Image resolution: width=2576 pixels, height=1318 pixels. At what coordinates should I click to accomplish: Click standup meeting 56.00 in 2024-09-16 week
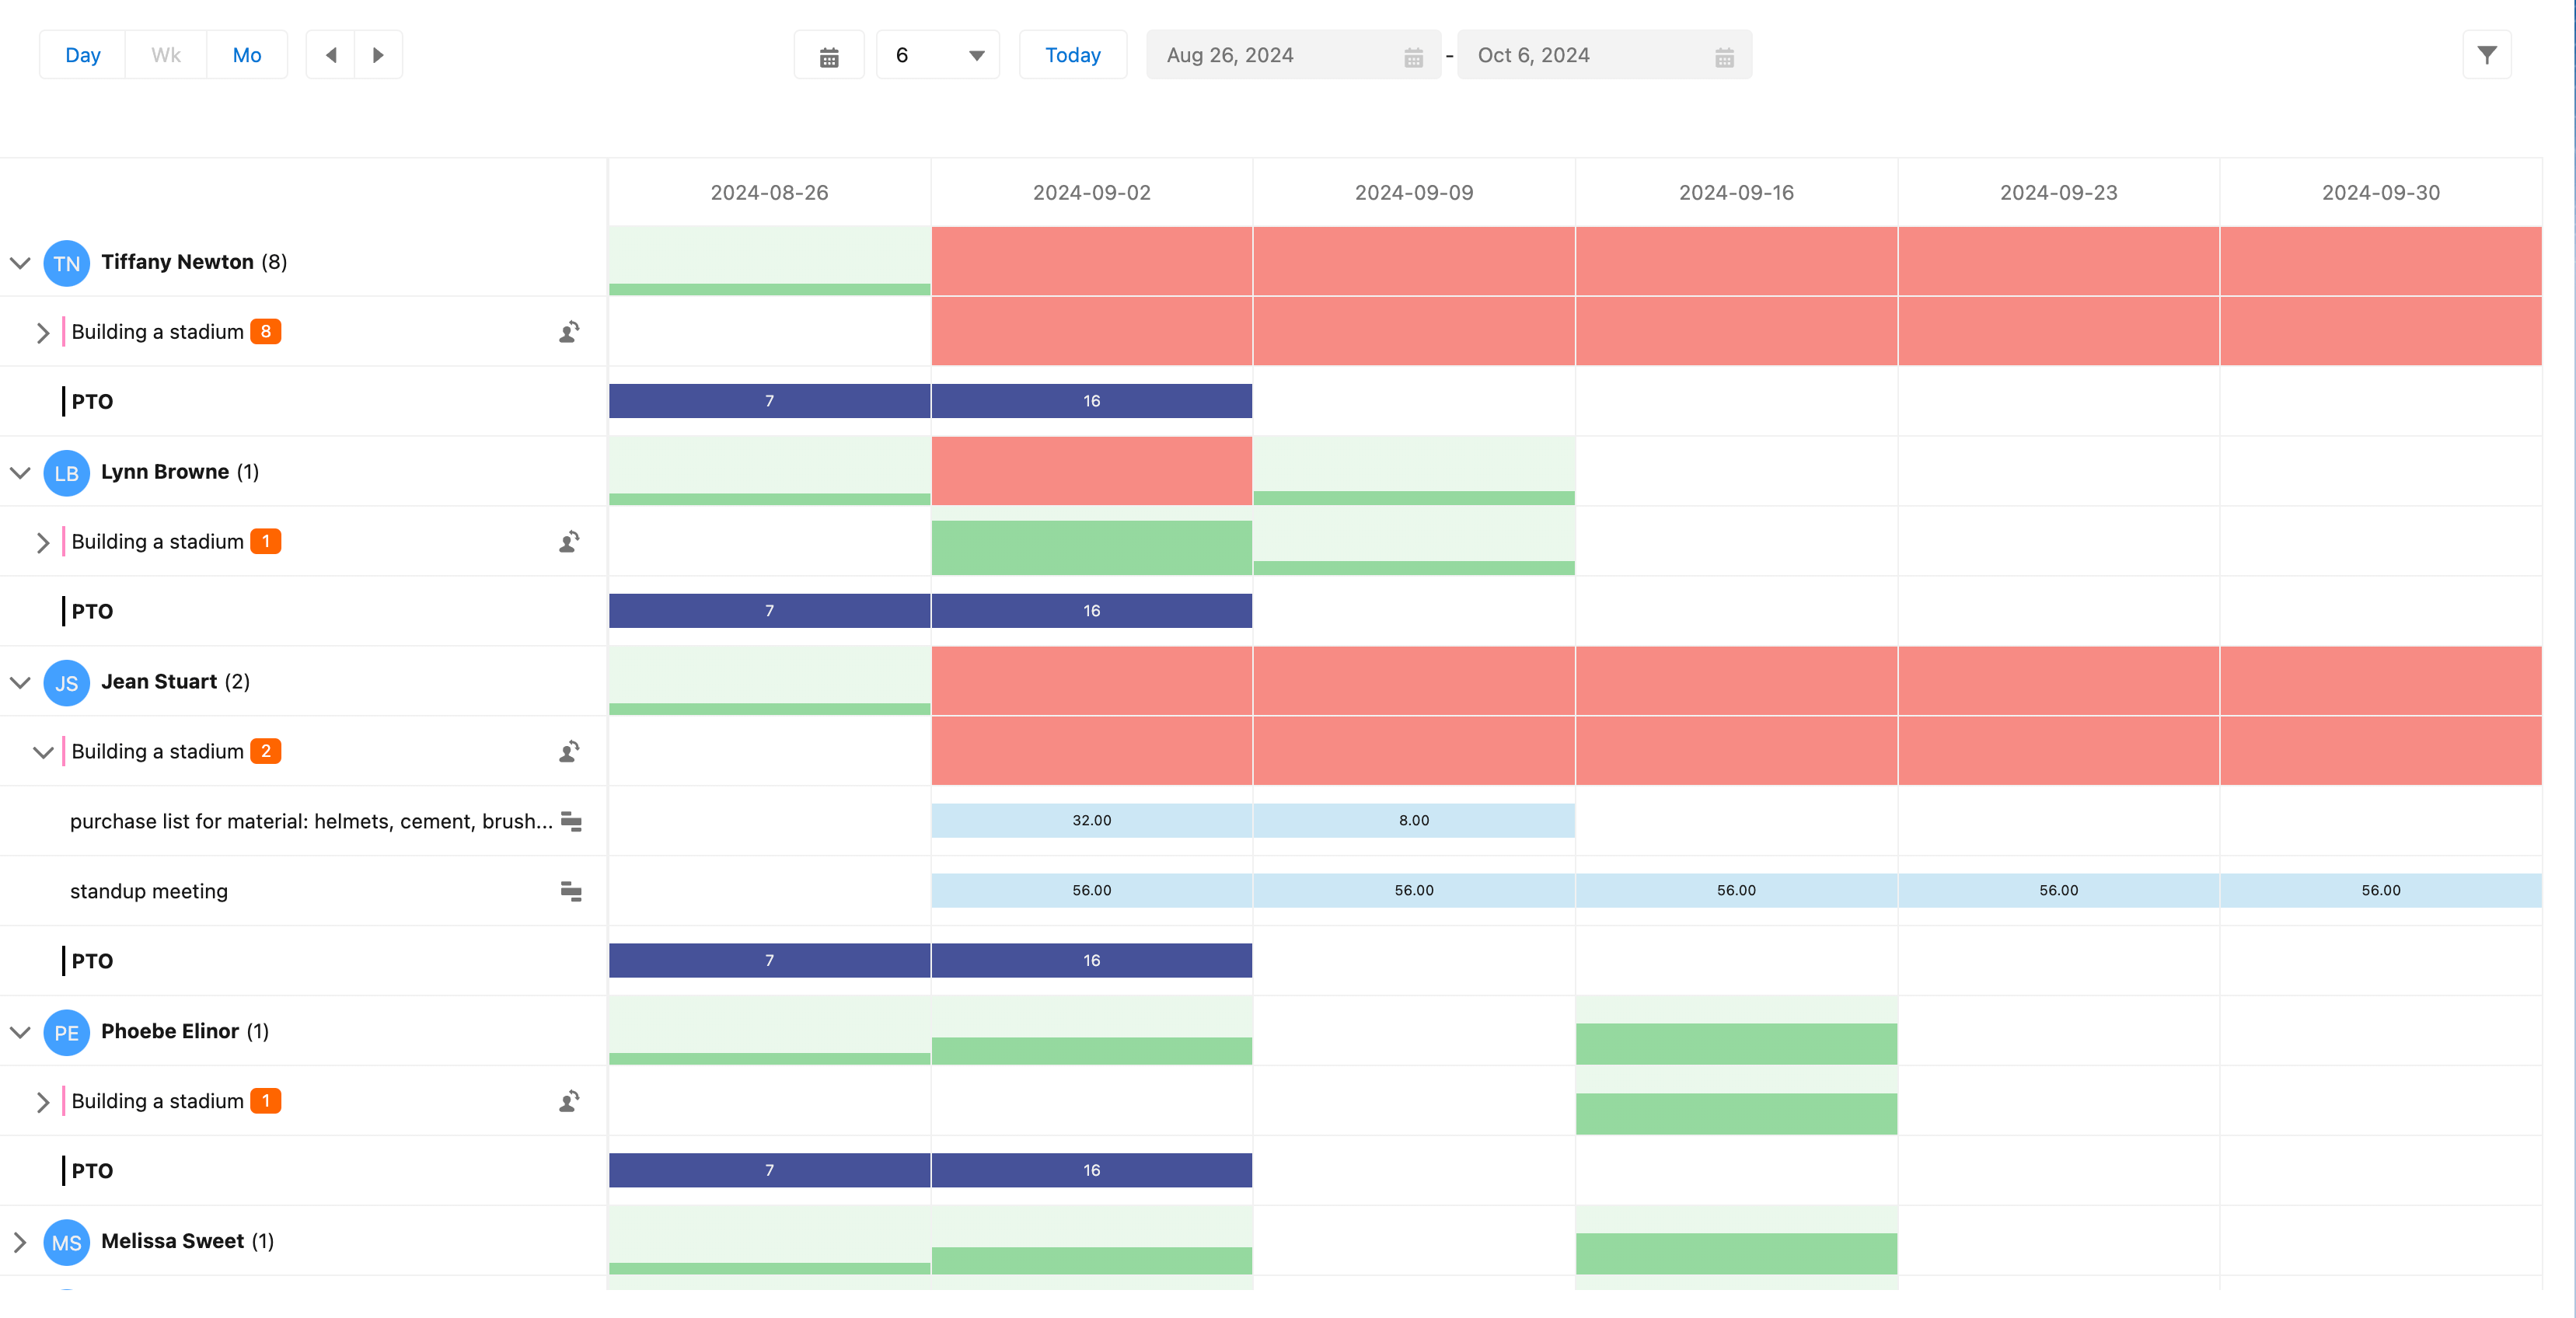pos(1736,891)
